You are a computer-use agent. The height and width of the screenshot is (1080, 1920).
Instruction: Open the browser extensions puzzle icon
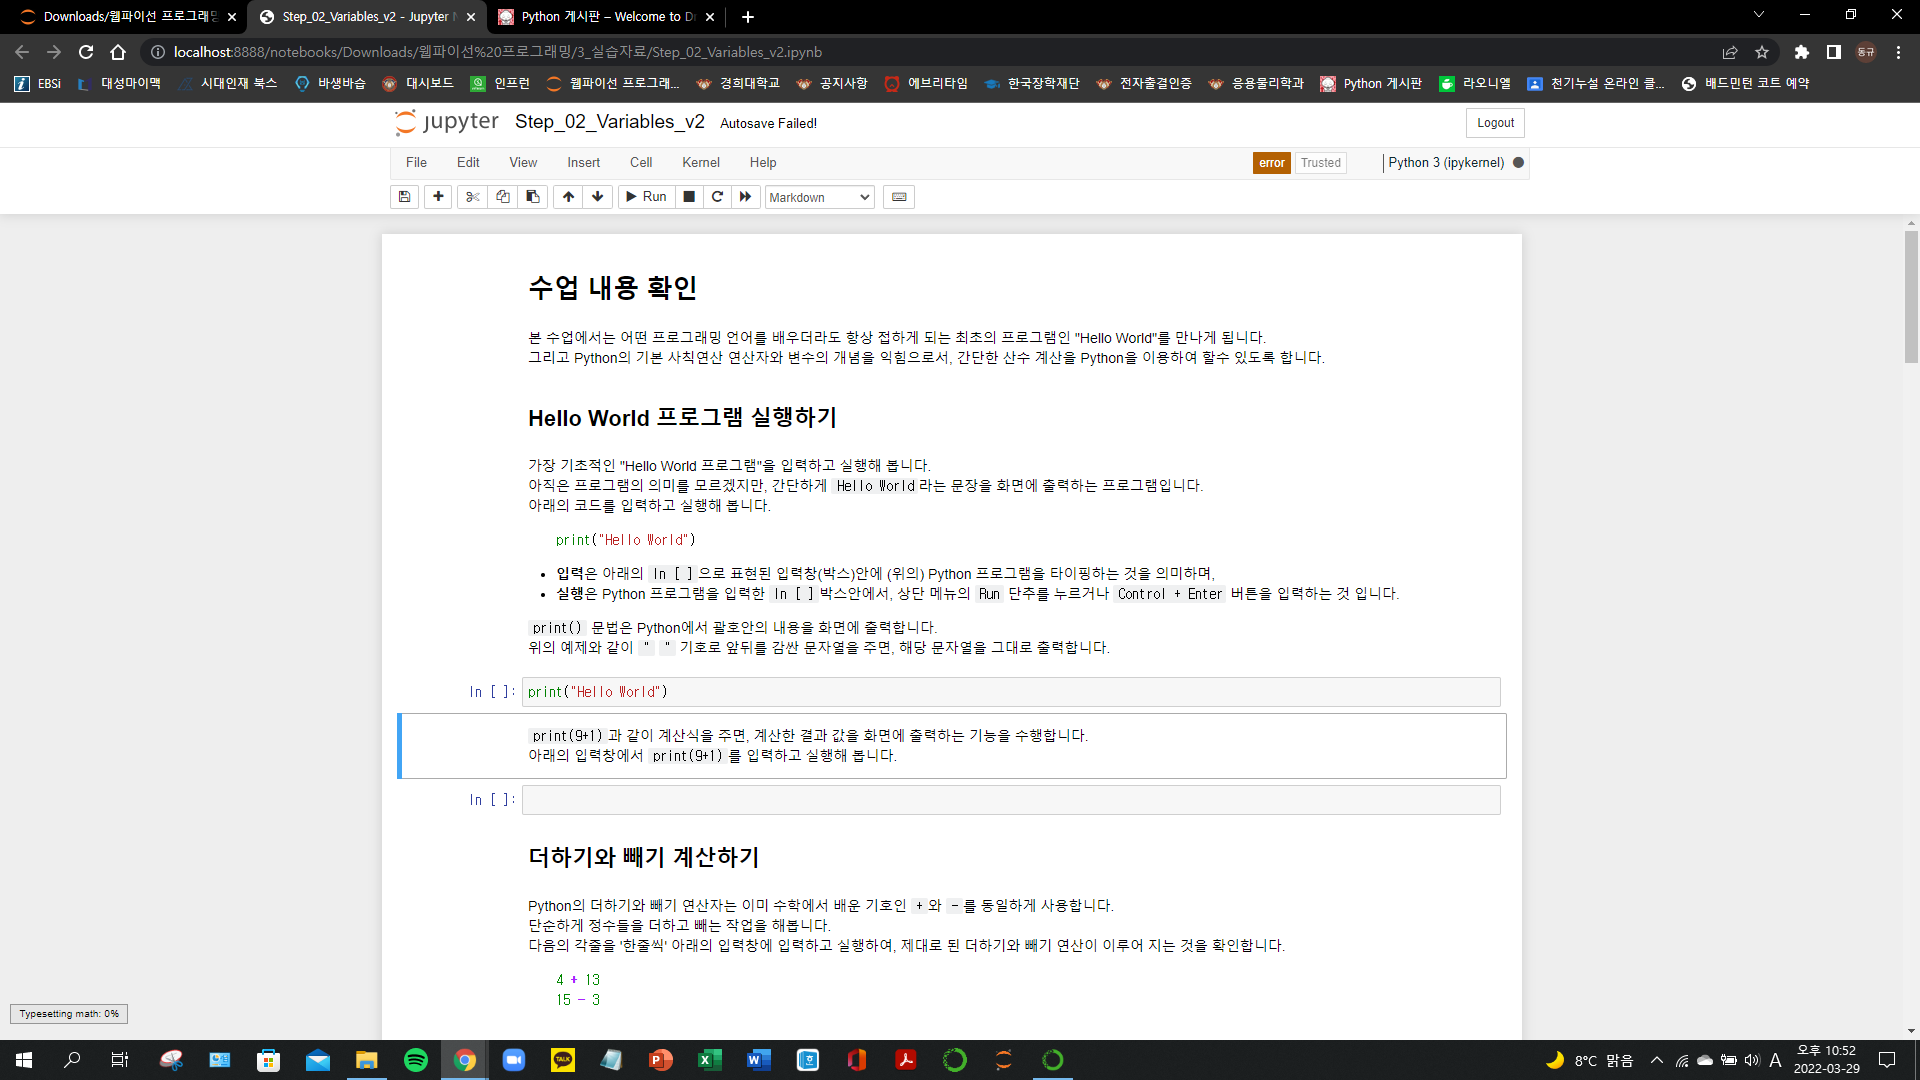pyautogui.click(x=1802, y=52)
